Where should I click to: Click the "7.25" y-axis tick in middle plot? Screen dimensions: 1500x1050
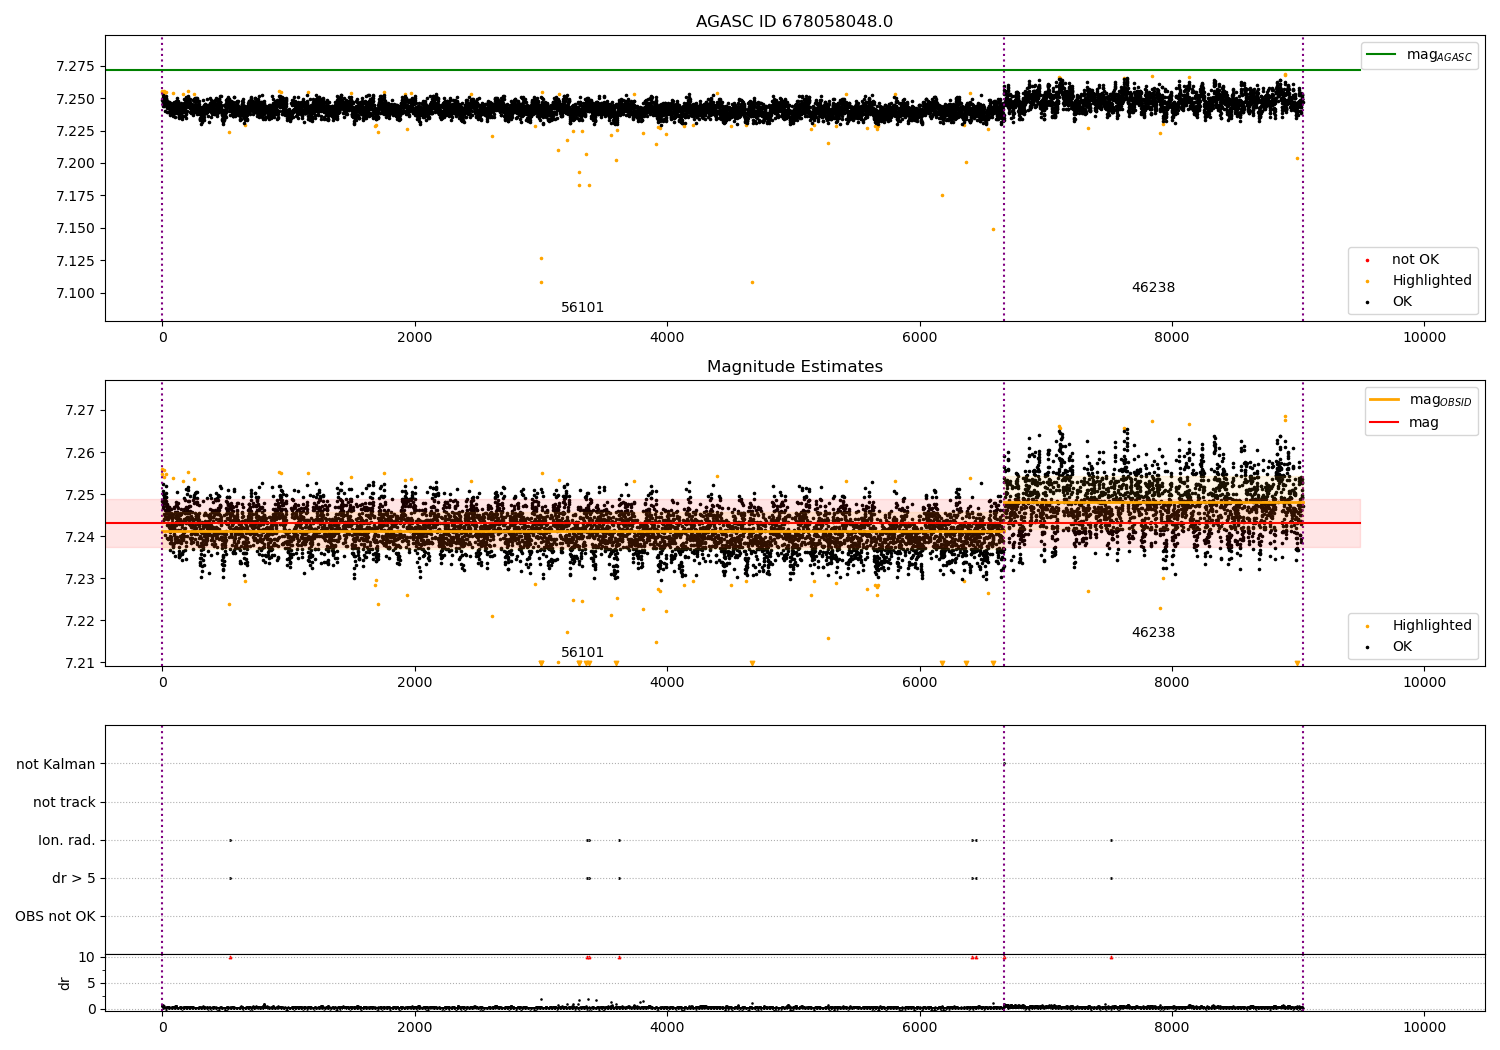tap(81, 495)
